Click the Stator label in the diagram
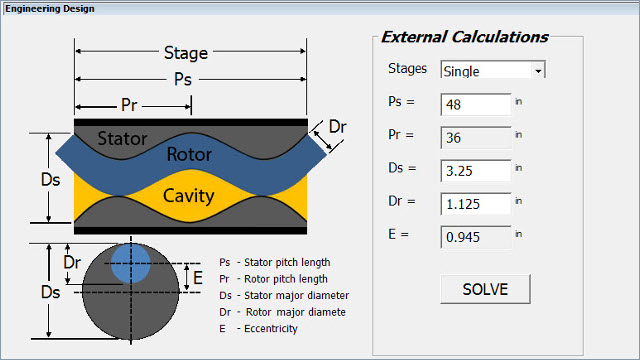 tap(122, 139)
